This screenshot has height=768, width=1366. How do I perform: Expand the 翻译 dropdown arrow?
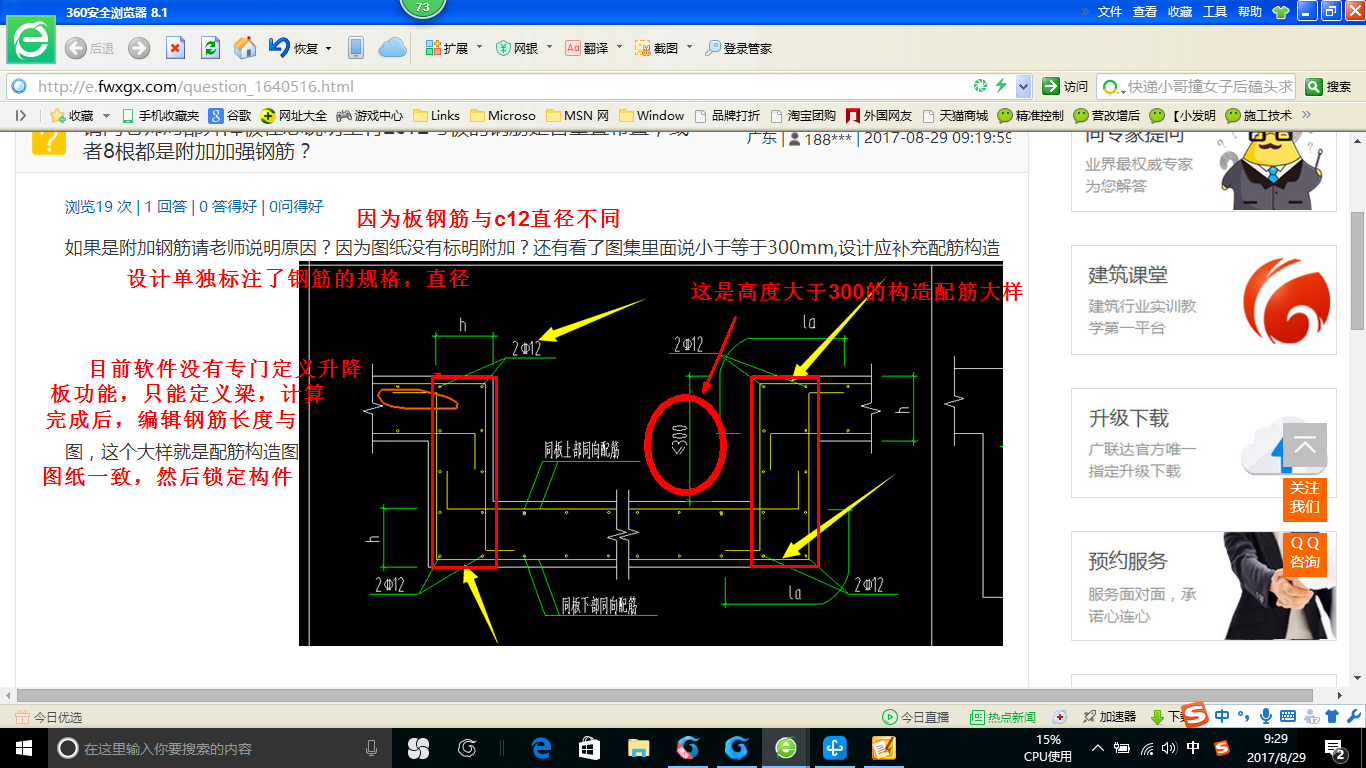pyautogui.click(x=619, y=47)
